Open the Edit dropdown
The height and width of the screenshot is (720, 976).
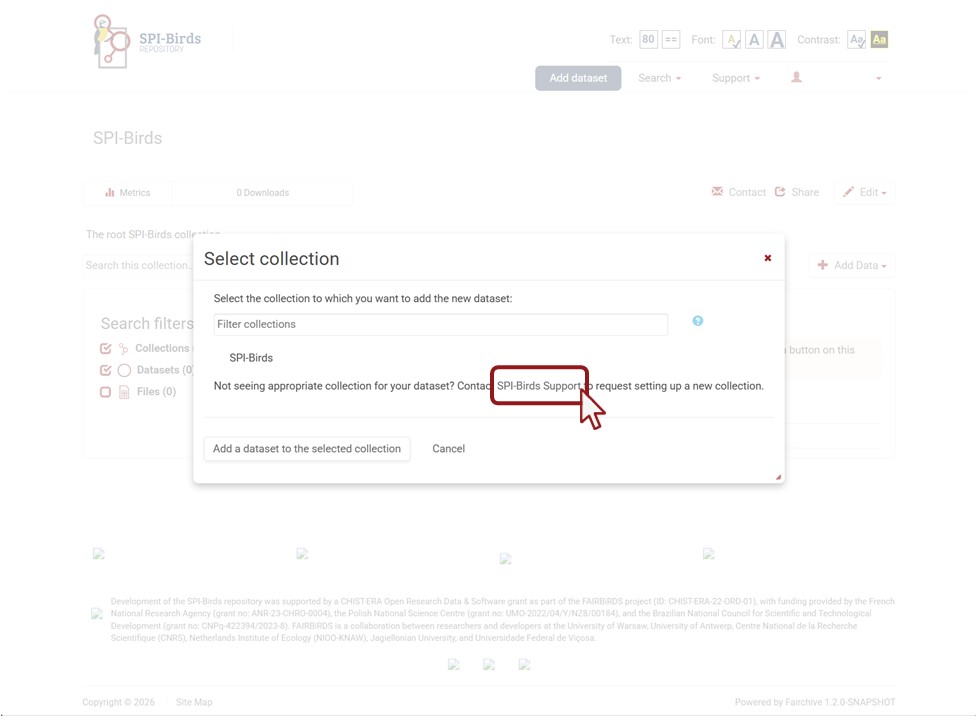[x=864, y=193]
